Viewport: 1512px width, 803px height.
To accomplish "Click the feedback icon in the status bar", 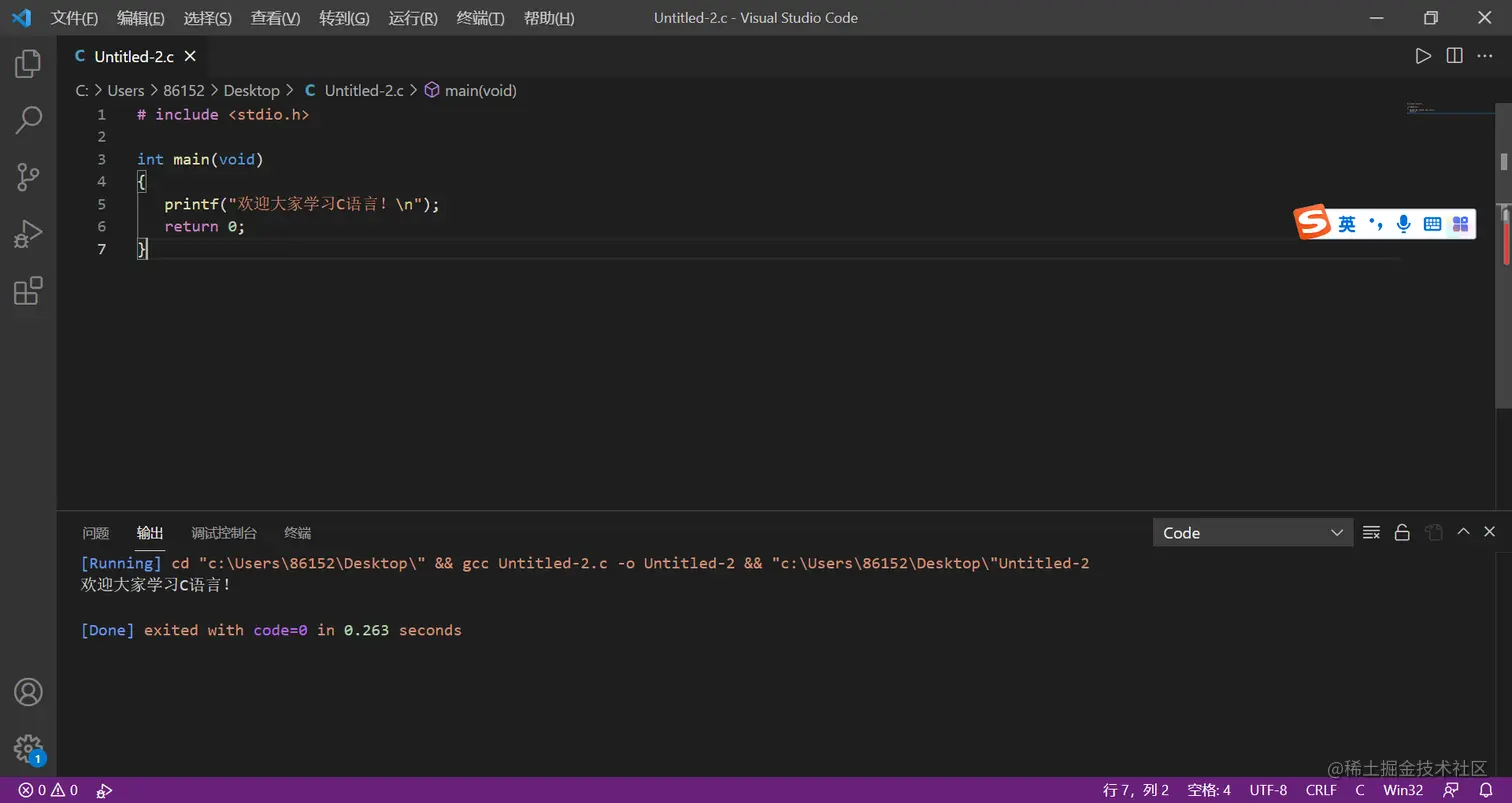I will [x=1451, y=790].
